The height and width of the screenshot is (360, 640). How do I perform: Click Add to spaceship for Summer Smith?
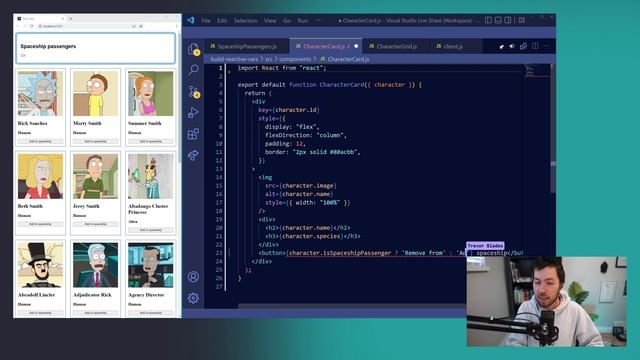coord(151,141)
